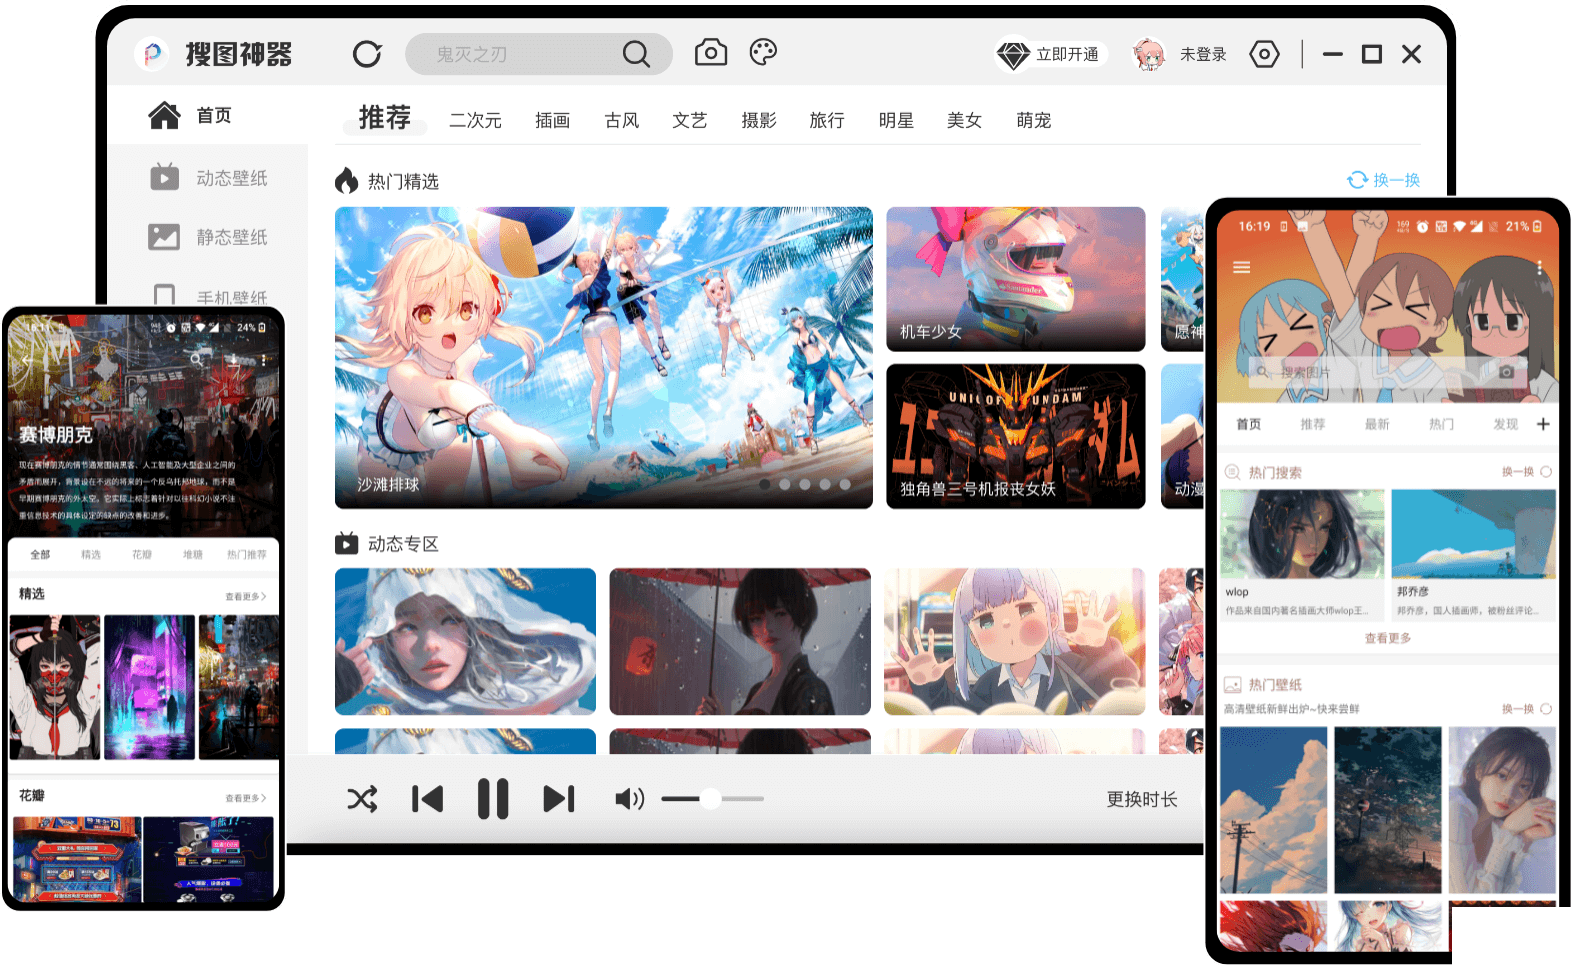Click 换一换 next to 热门壁纸 on phone

pos(1526,709)
